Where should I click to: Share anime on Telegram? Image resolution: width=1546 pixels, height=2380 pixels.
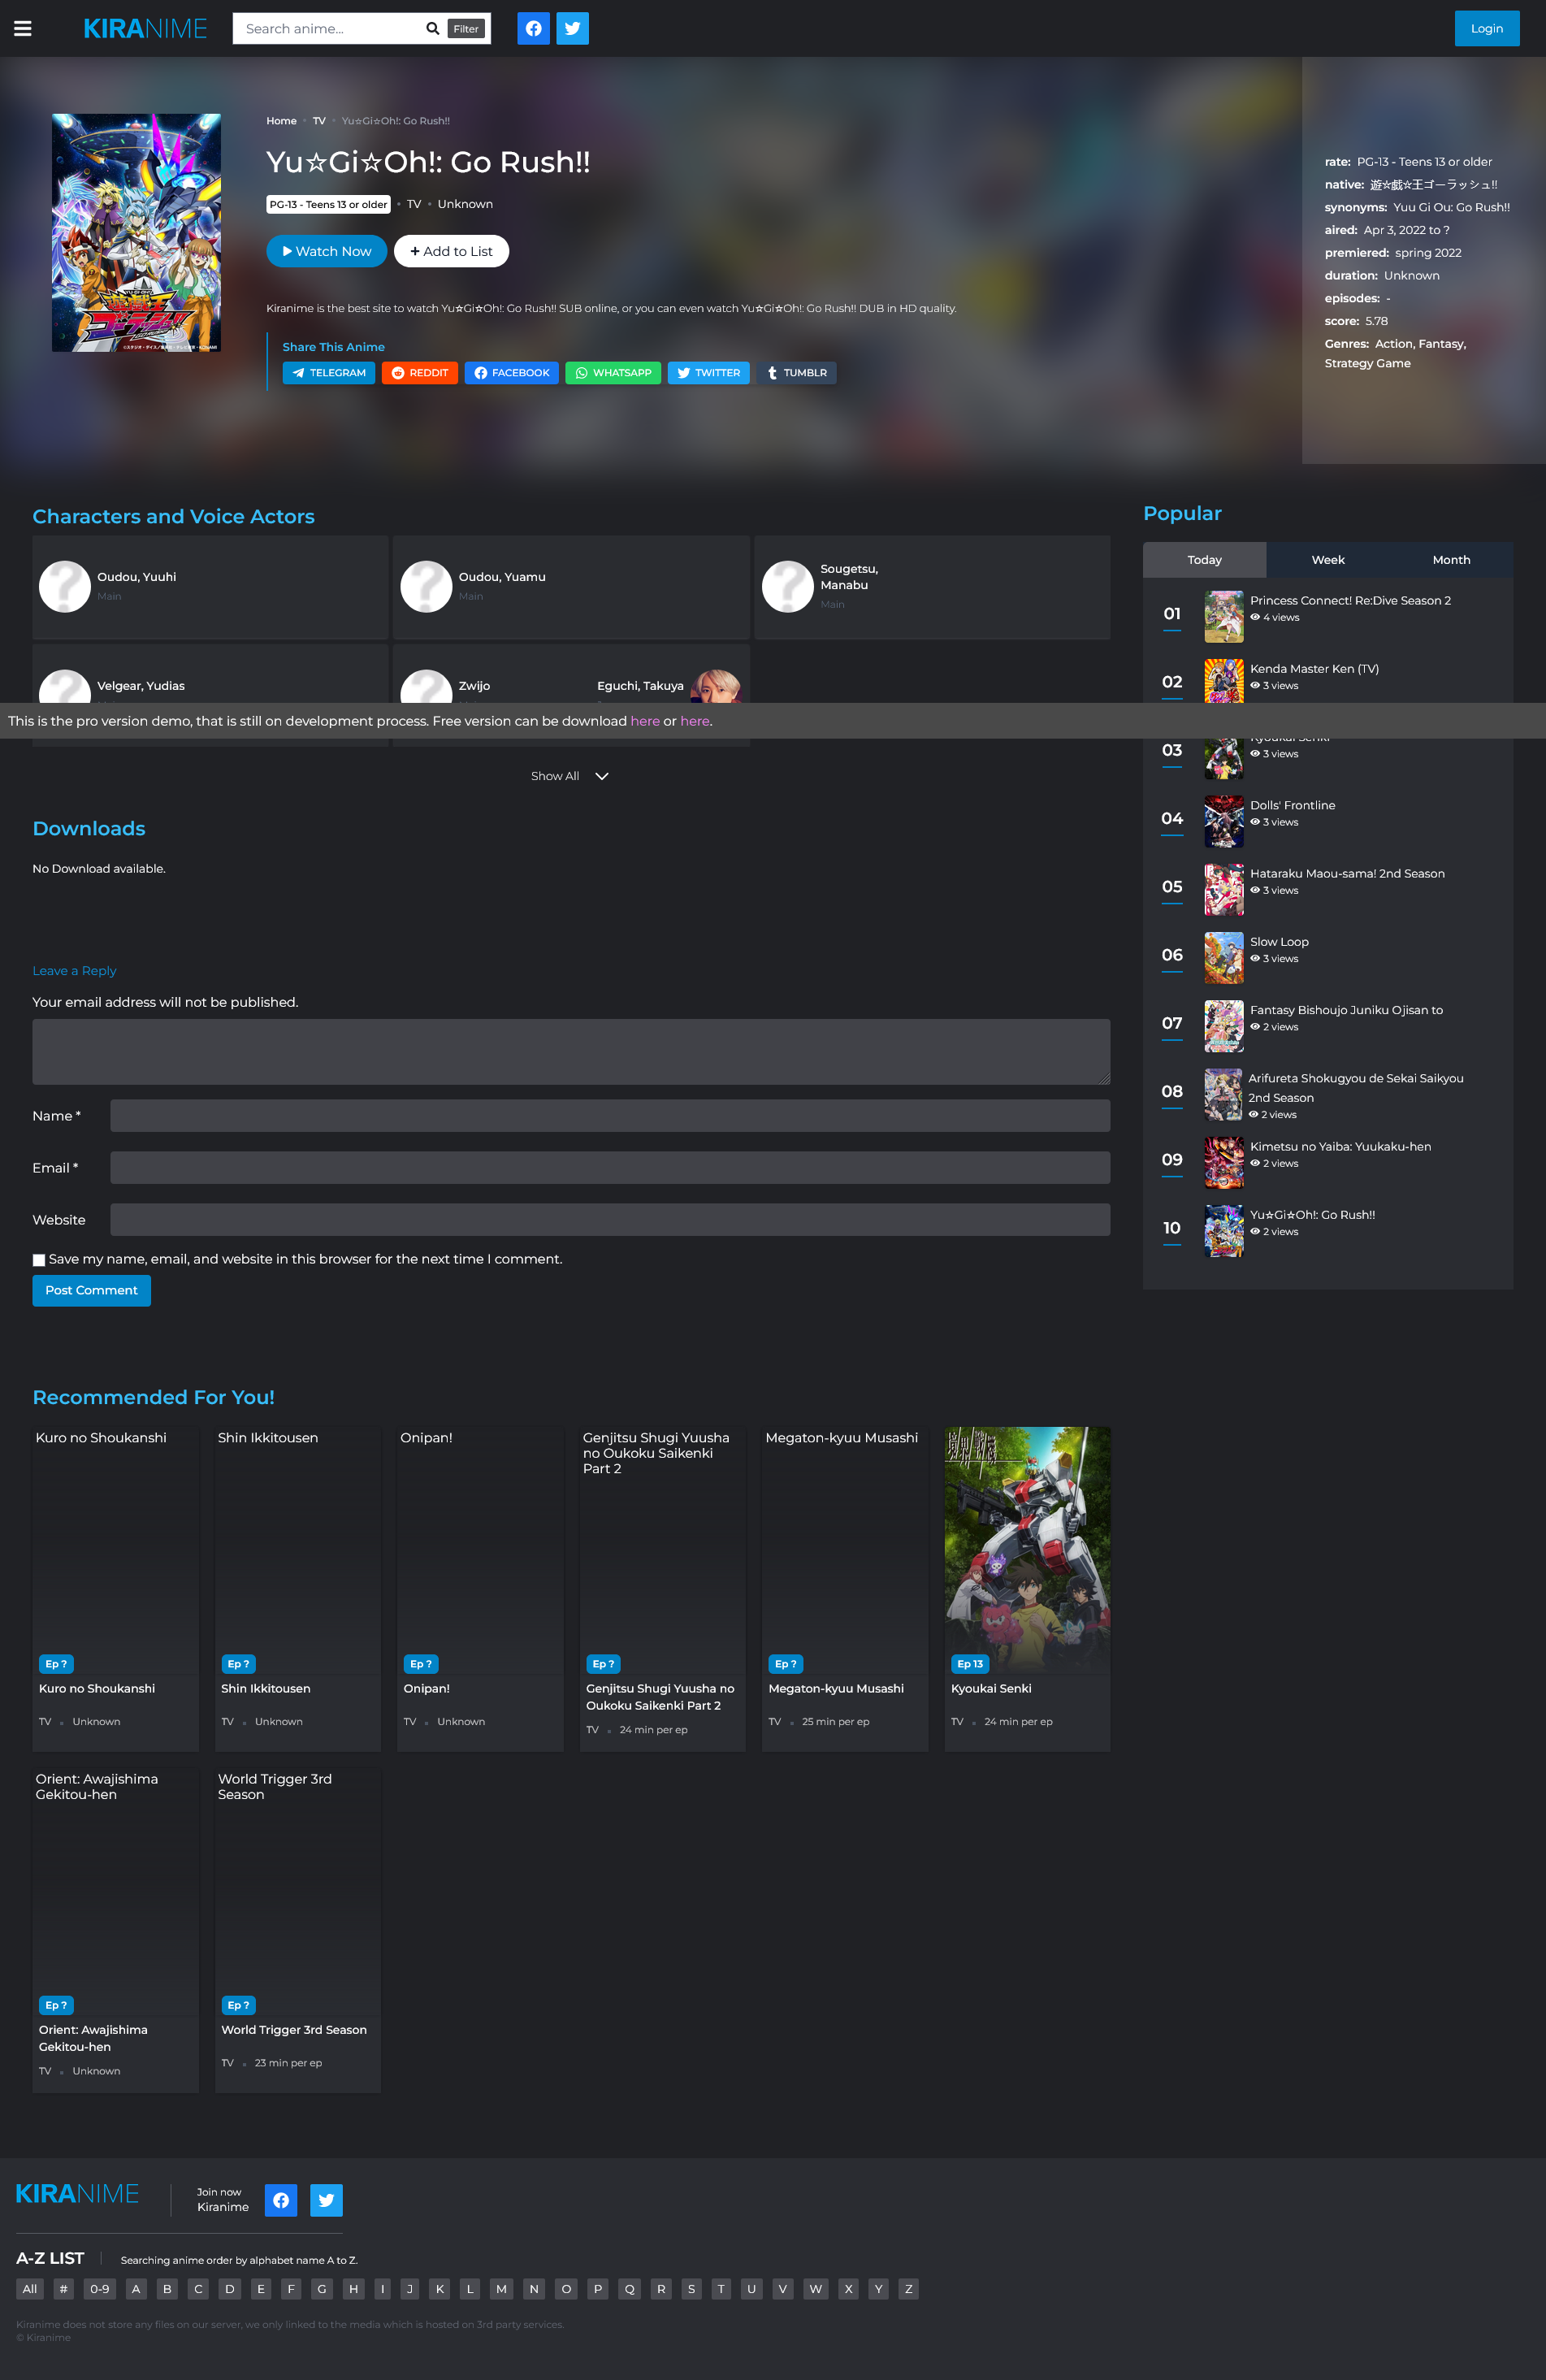pyautogui.click(x=328, y=373)
